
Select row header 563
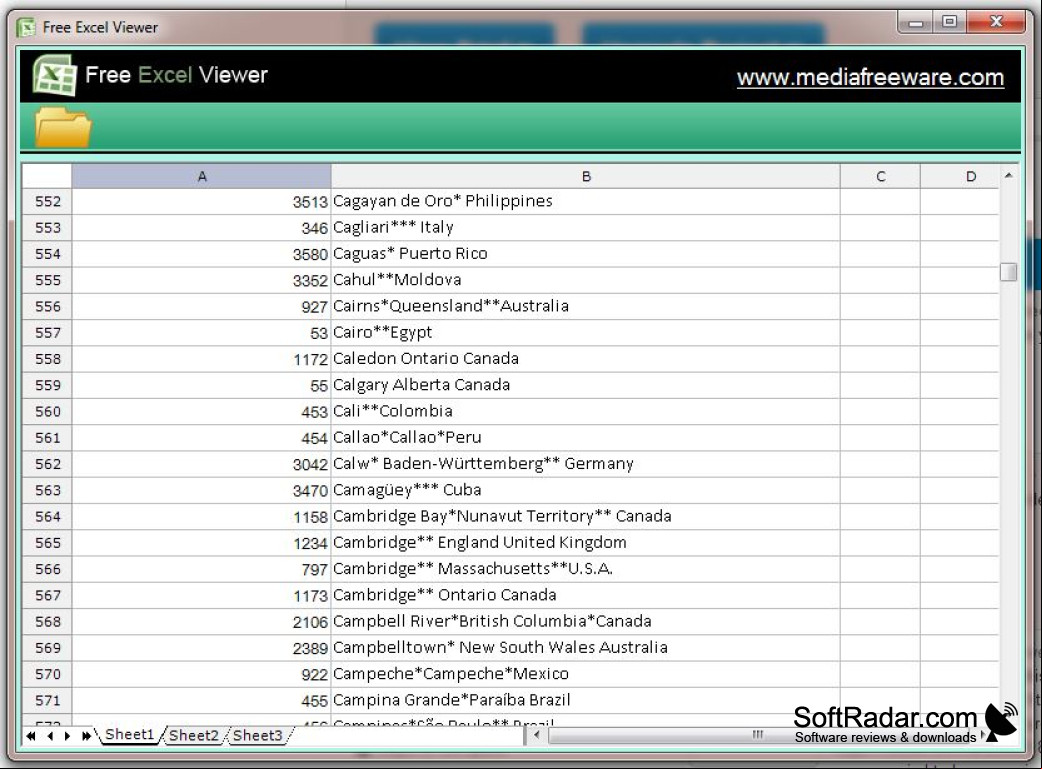(47, 491)
